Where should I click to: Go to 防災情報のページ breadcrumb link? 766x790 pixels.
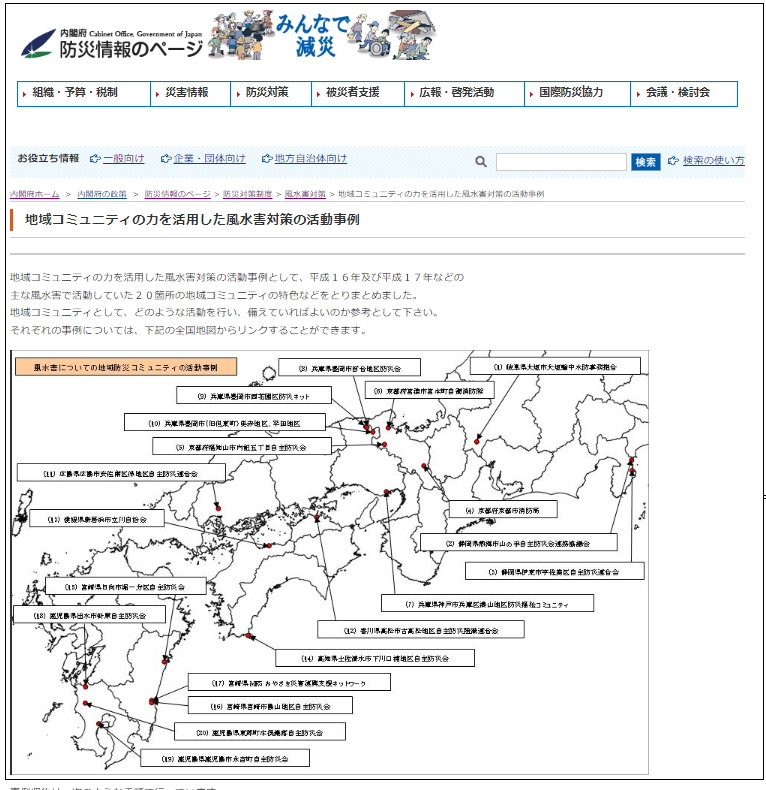177,194
